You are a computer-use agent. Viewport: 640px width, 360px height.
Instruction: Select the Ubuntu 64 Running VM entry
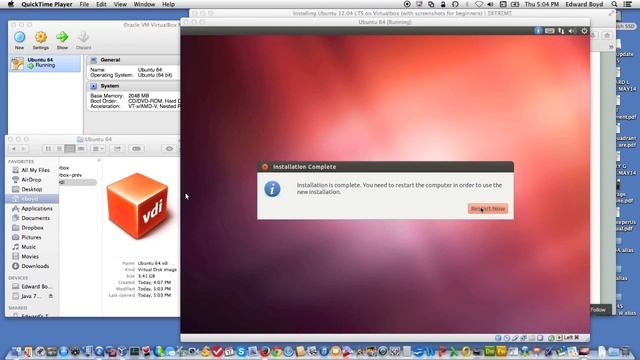point(45,63)
